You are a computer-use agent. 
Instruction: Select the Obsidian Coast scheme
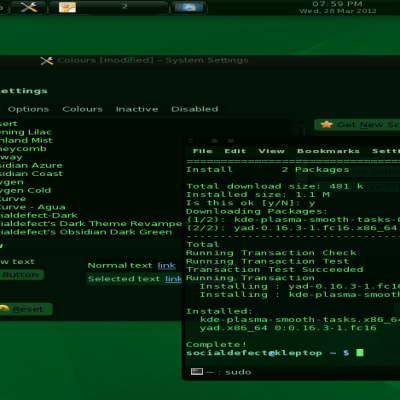(31, 174)
